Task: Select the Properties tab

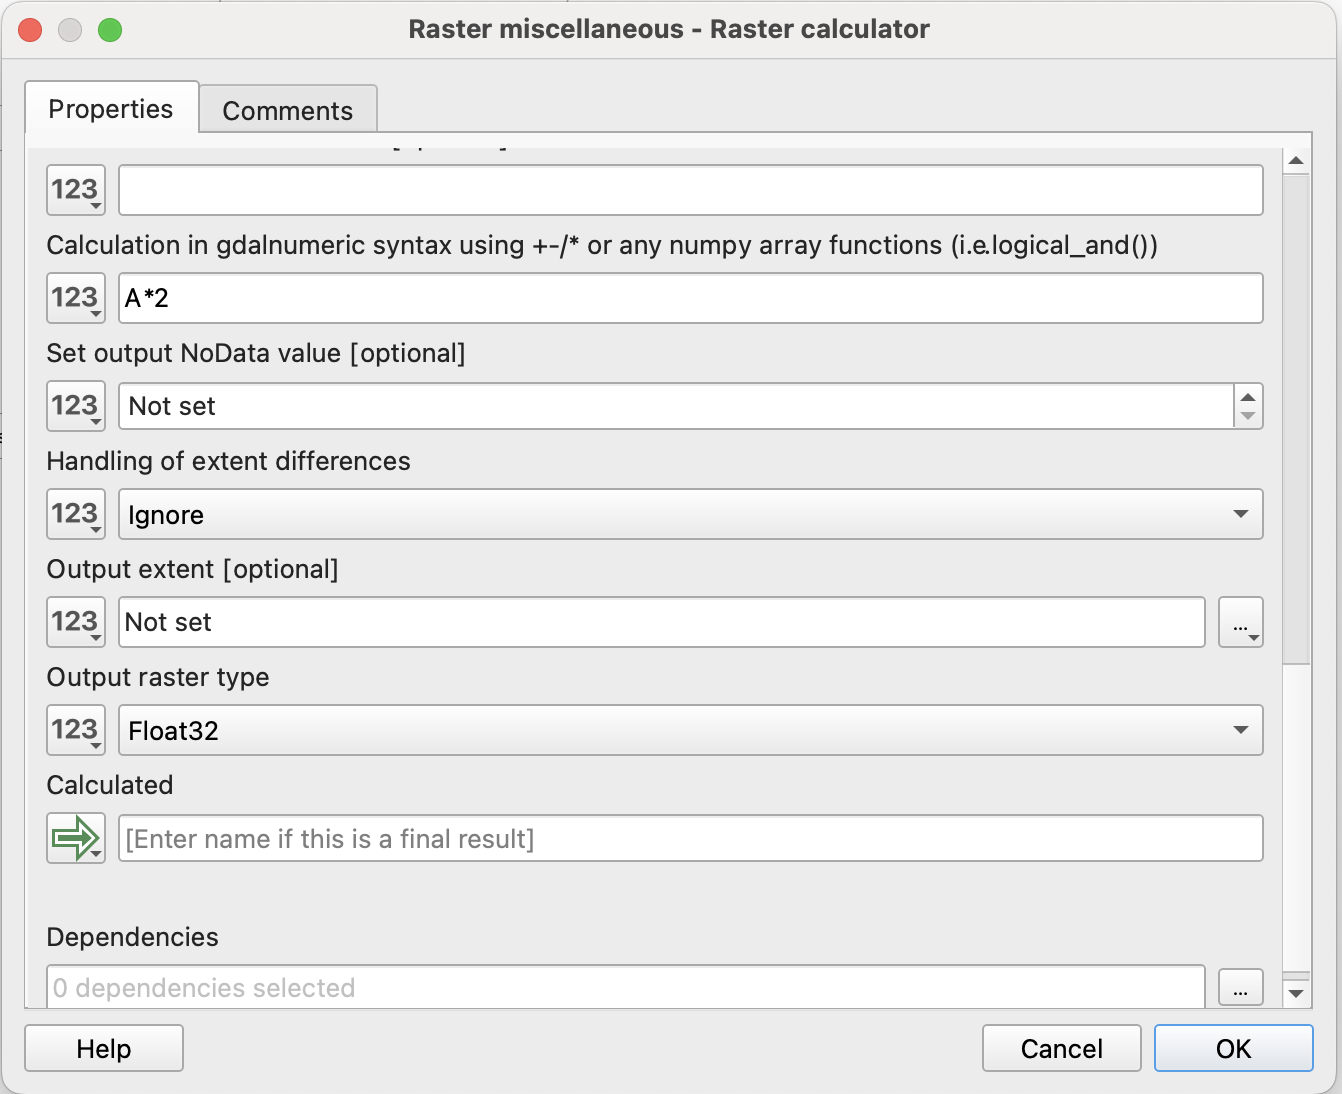Action: point(111,109)
